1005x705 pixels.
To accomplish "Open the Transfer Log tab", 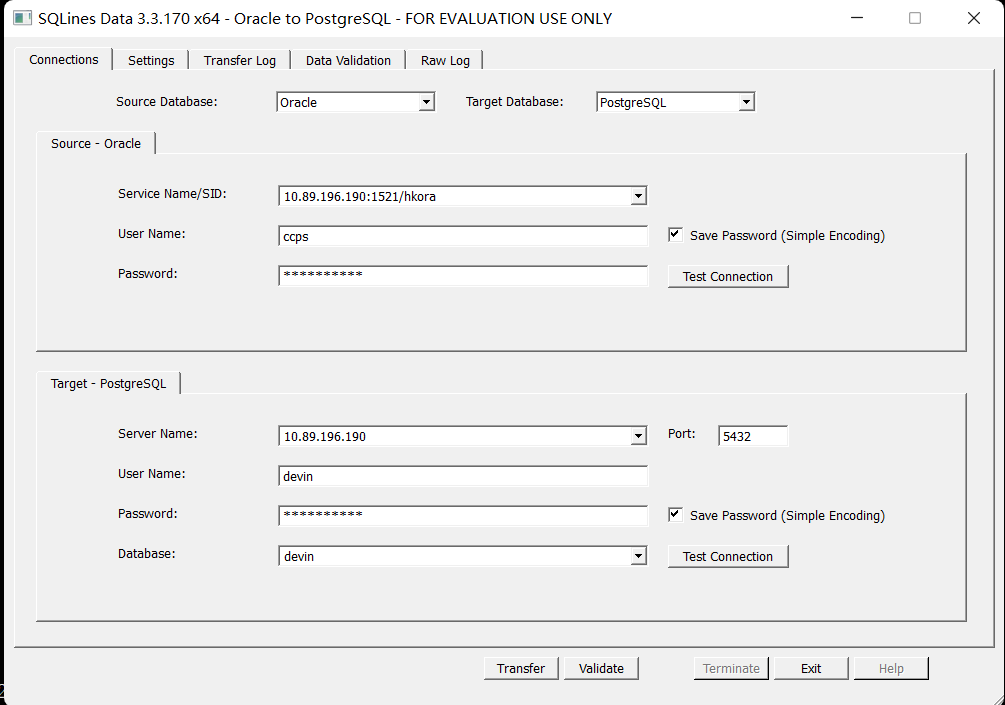I will pyautogui.click(x=240, y=60).
